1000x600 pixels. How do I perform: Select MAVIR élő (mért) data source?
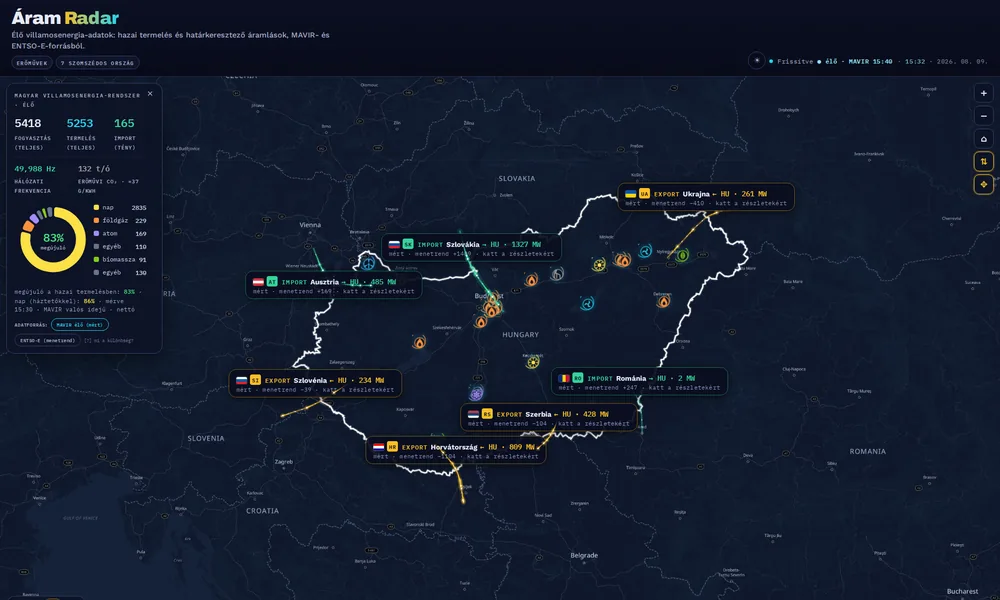point(80,325)
